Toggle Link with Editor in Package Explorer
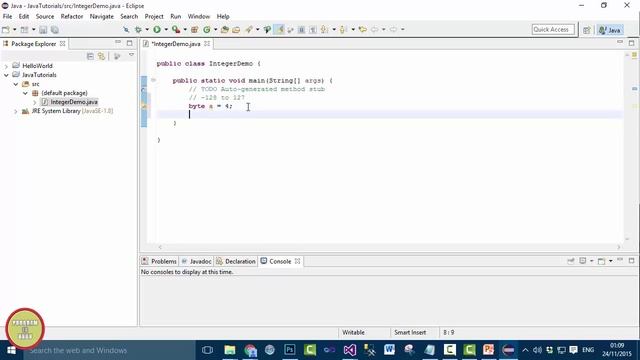The height and width of the screenshot is (360, 640). (101, 56)
